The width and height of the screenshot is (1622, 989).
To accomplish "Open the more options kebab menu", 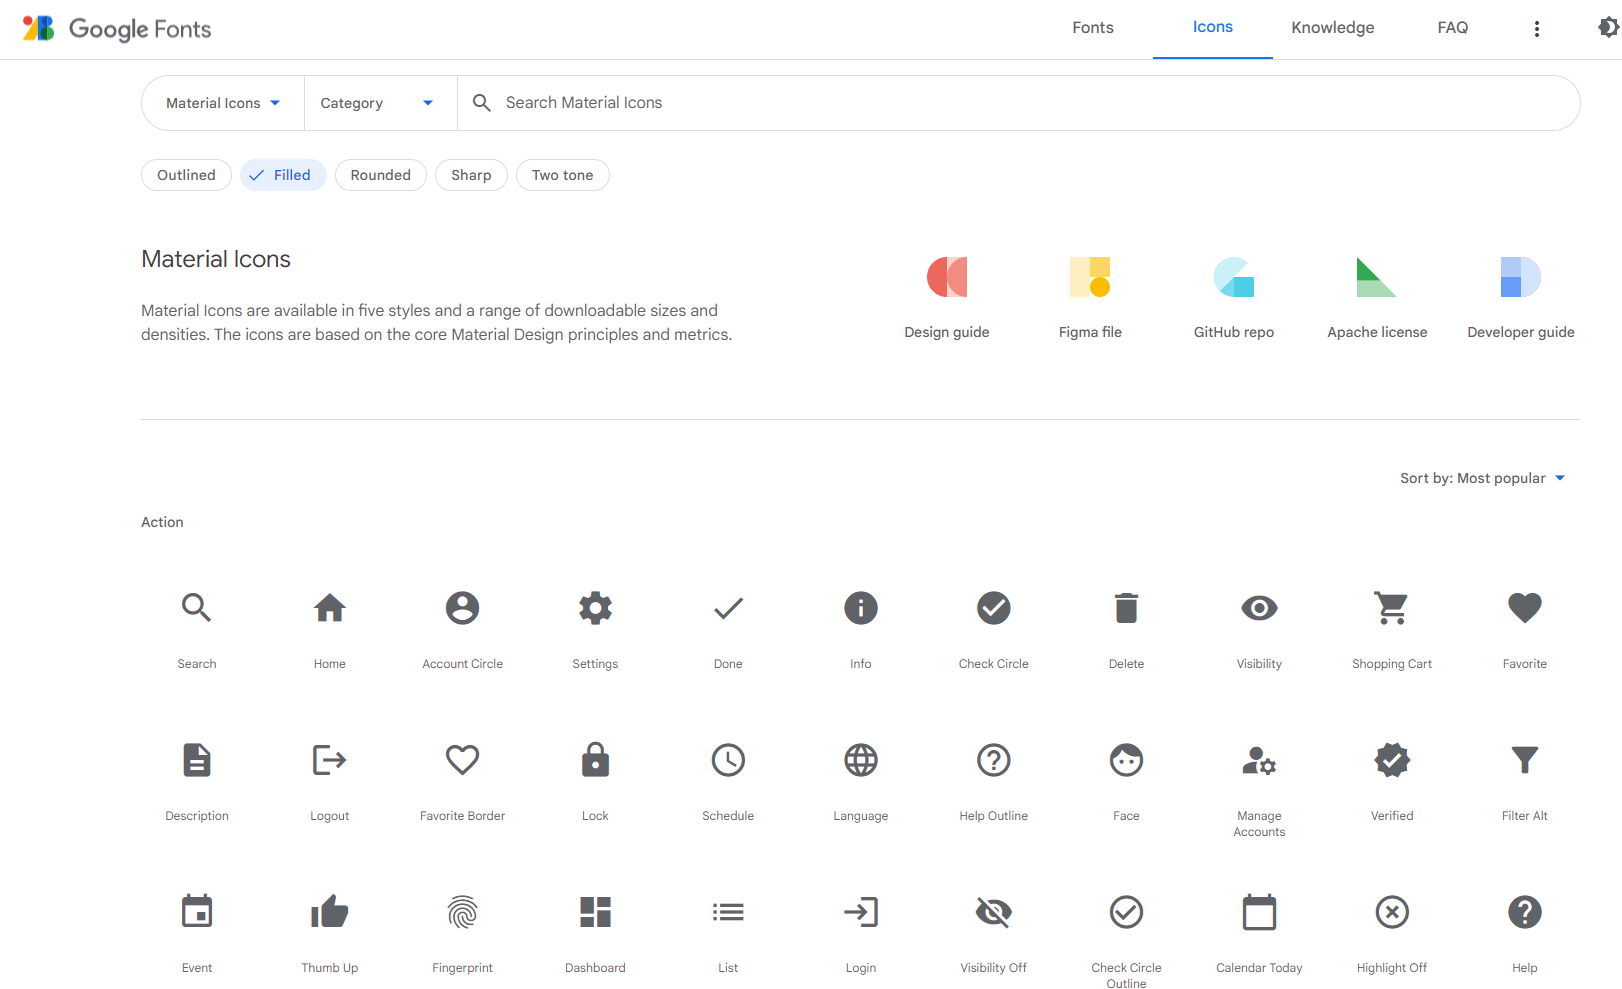I will click(1537, 29).
